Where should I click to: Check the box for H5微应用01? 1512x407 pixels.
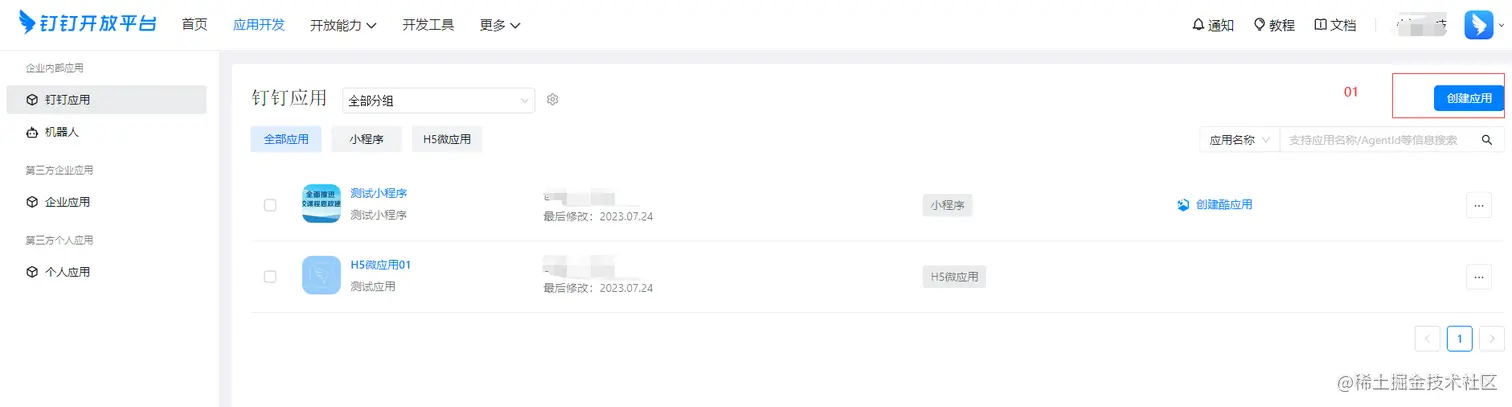point(270,277)
